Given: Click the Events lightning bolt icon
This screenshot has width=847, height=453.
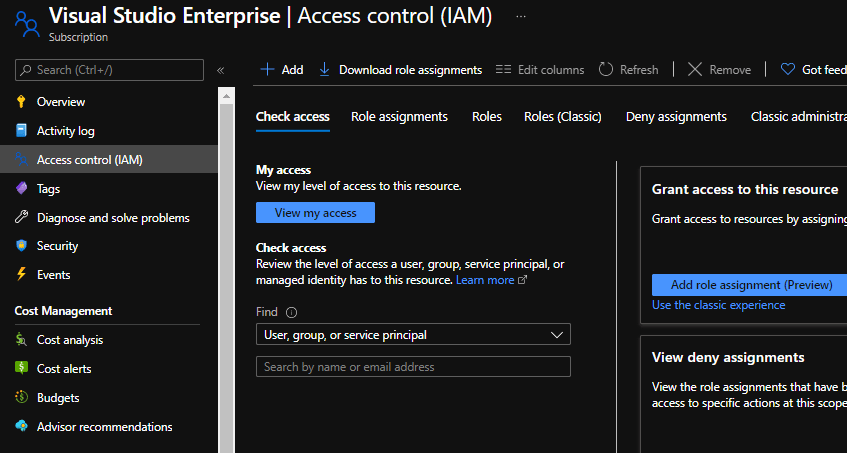Looking at the screenshot, I should tap(21, 275).
